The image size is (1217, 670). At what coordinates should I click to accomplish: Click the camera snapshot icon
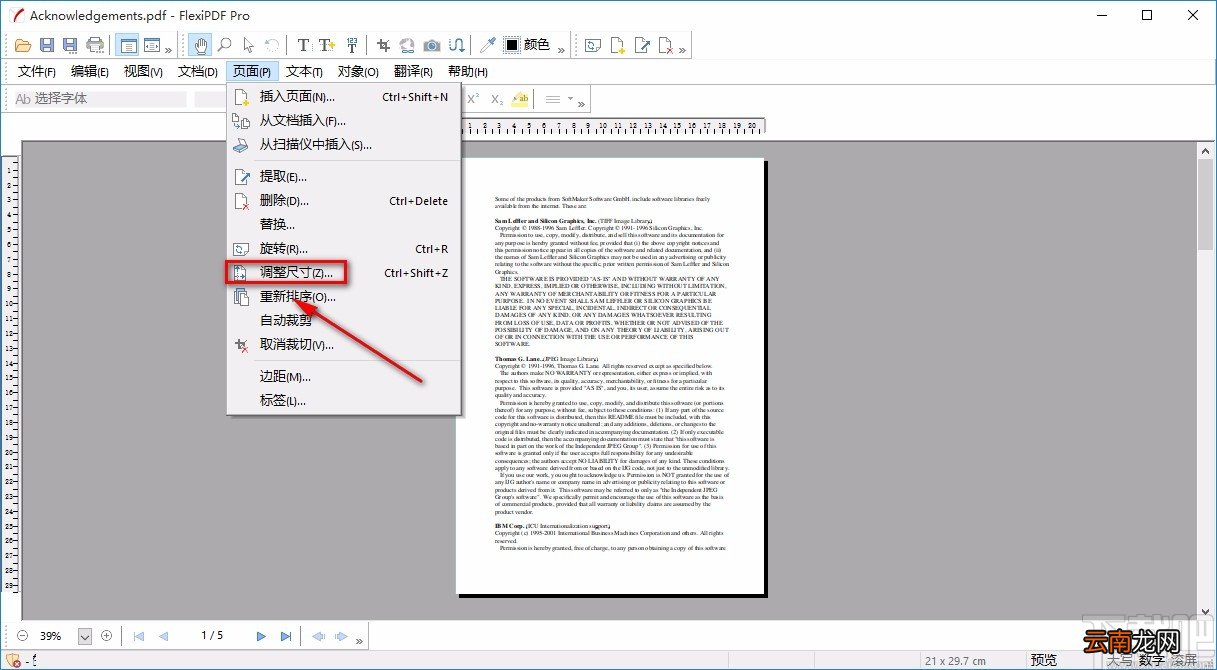431,45
